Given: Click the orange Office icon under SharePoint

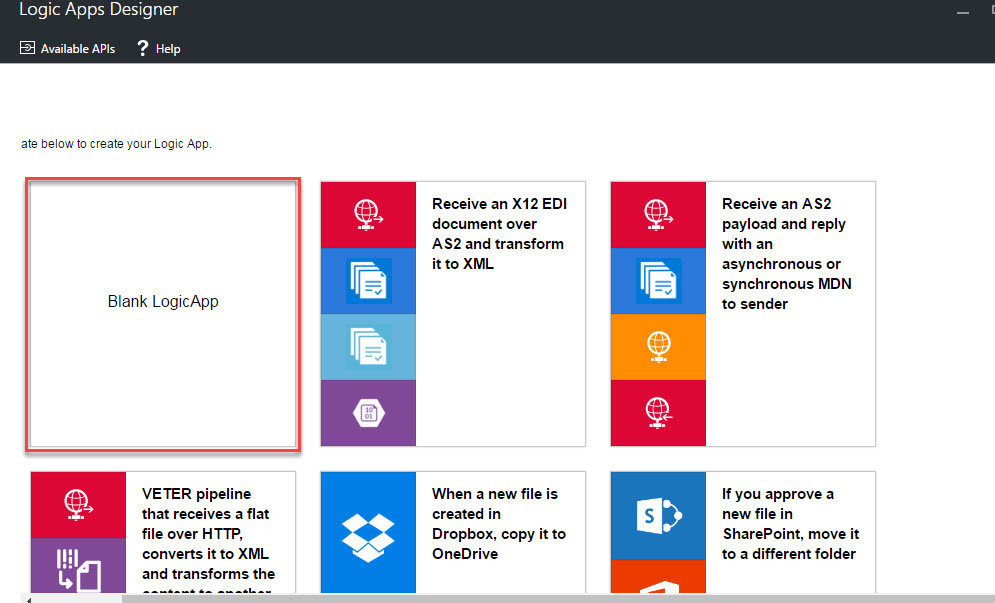Looking at the screenshot, I should [658, 576].
